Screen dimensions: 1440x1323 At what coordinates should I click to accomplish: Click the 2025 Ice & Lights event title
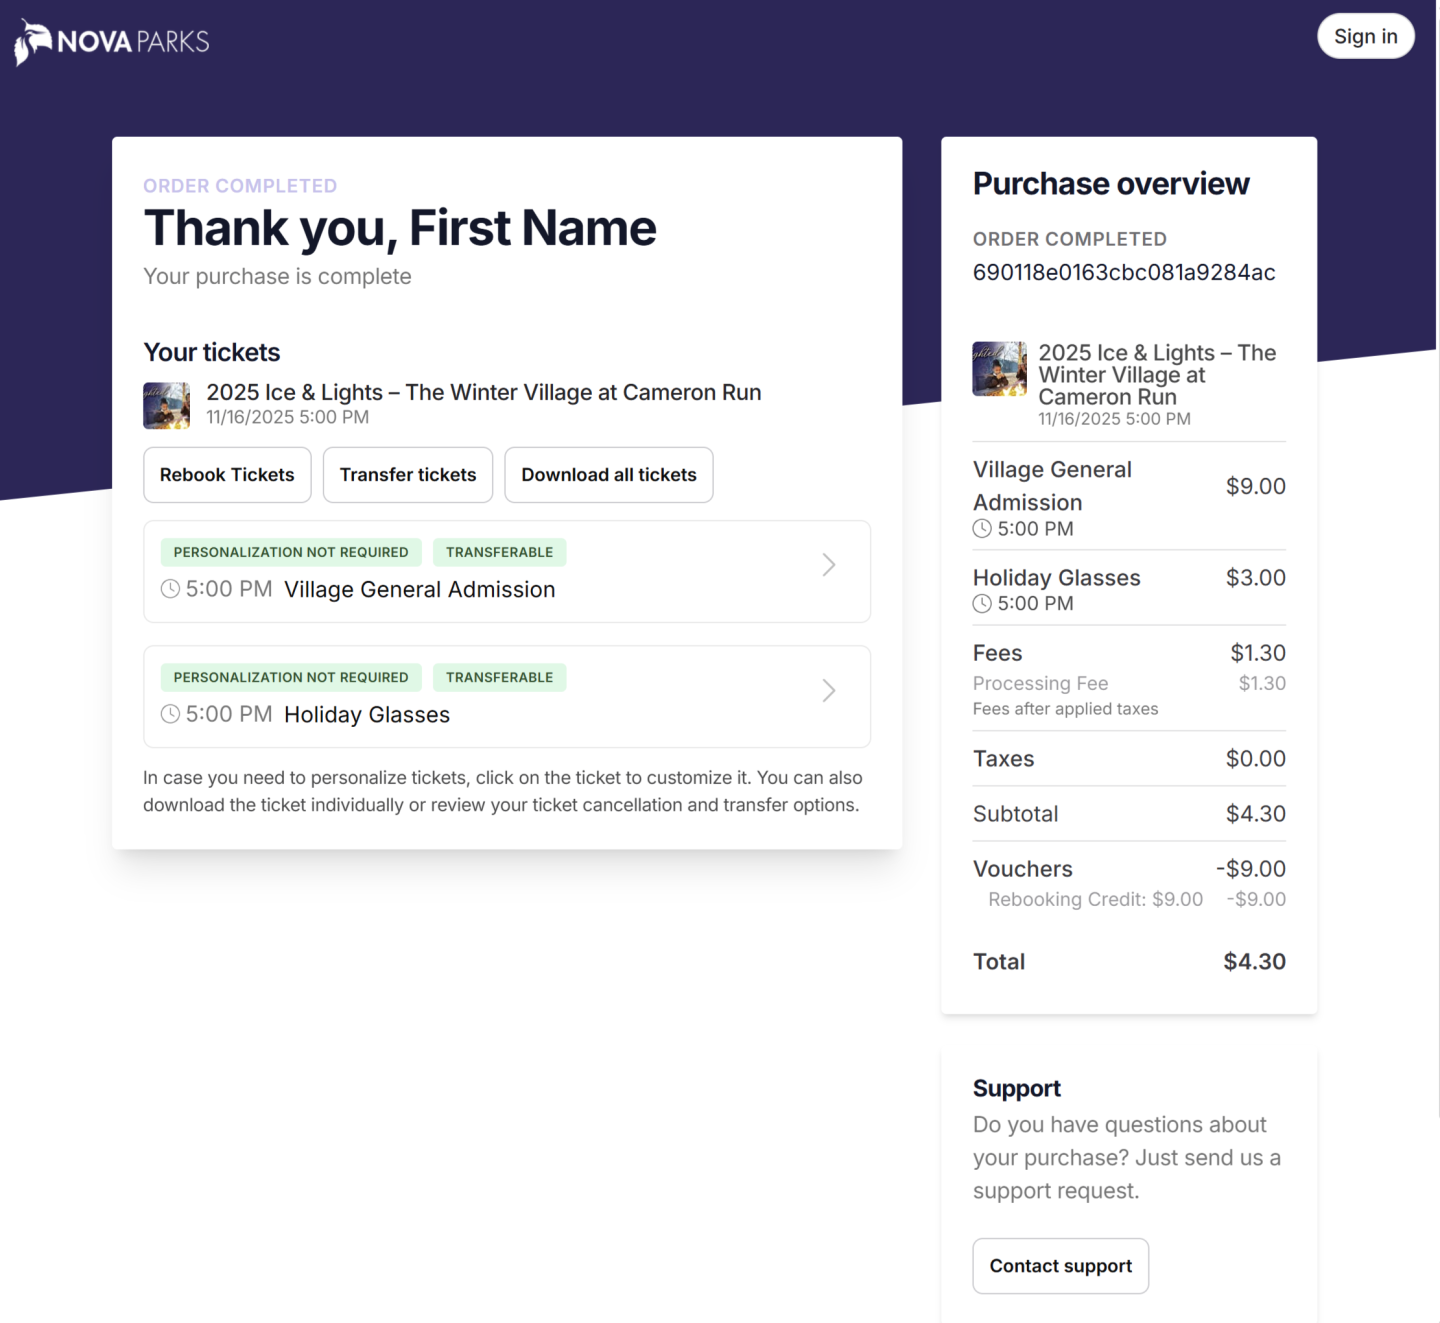click(x=484, y=392)
